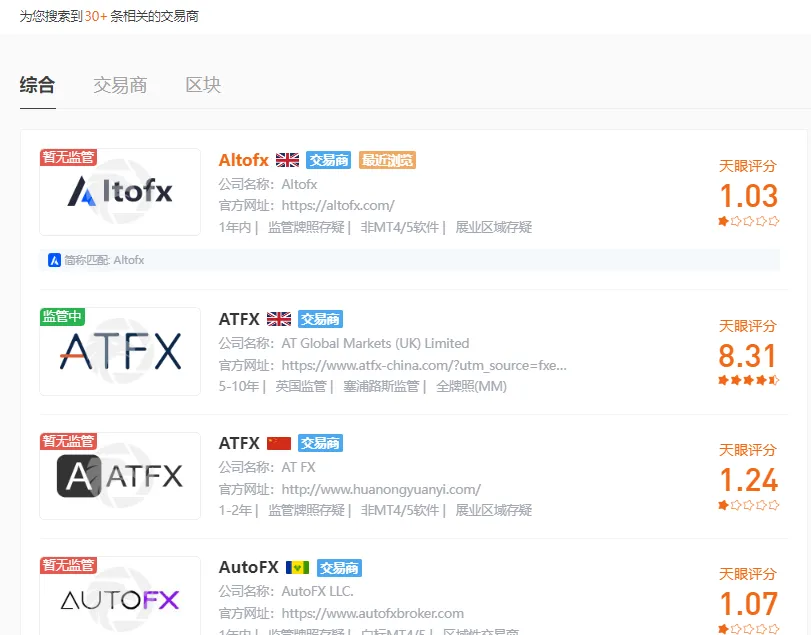
Task: Open the AutoFX broker title
Action: (249, 567)
